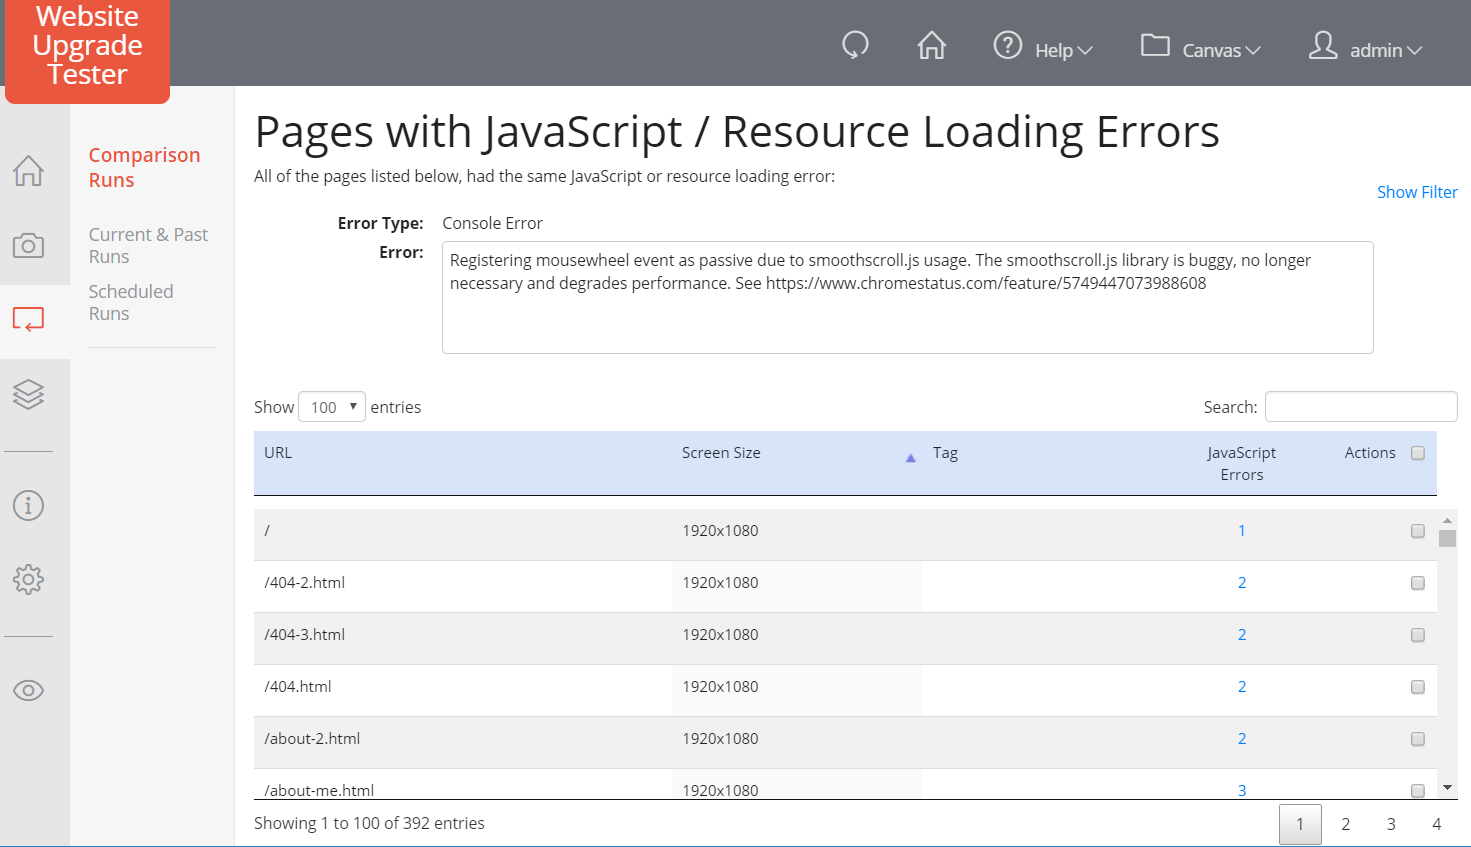
Task: Check the box for /404-2.html row
Action: tap(1417, 583)
